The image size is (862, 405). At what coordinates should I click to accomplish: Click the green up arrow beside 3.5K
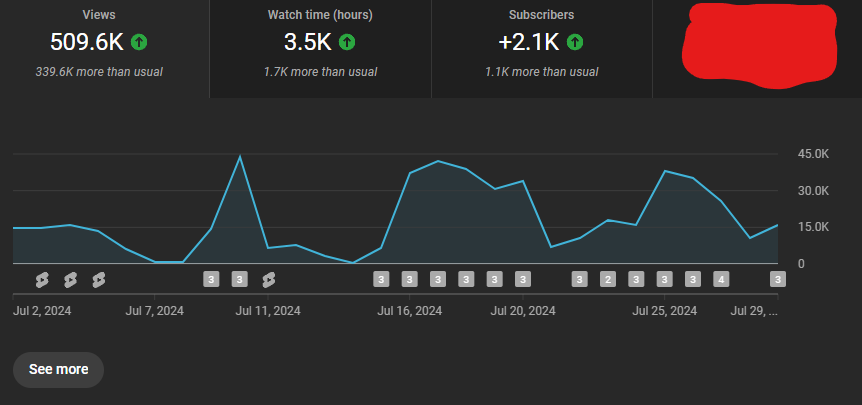click(x=347, y=42)
